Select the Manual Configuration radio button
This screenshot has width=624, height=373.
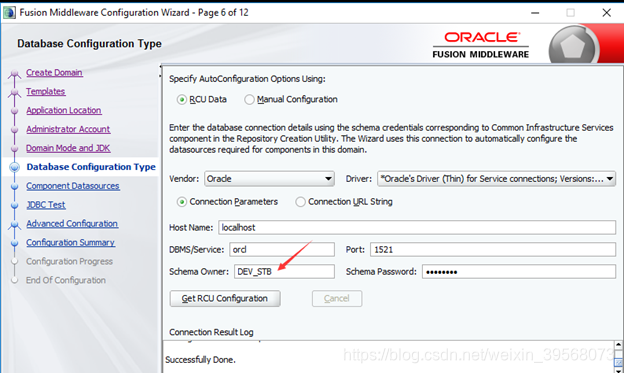[x=249, y=100]
